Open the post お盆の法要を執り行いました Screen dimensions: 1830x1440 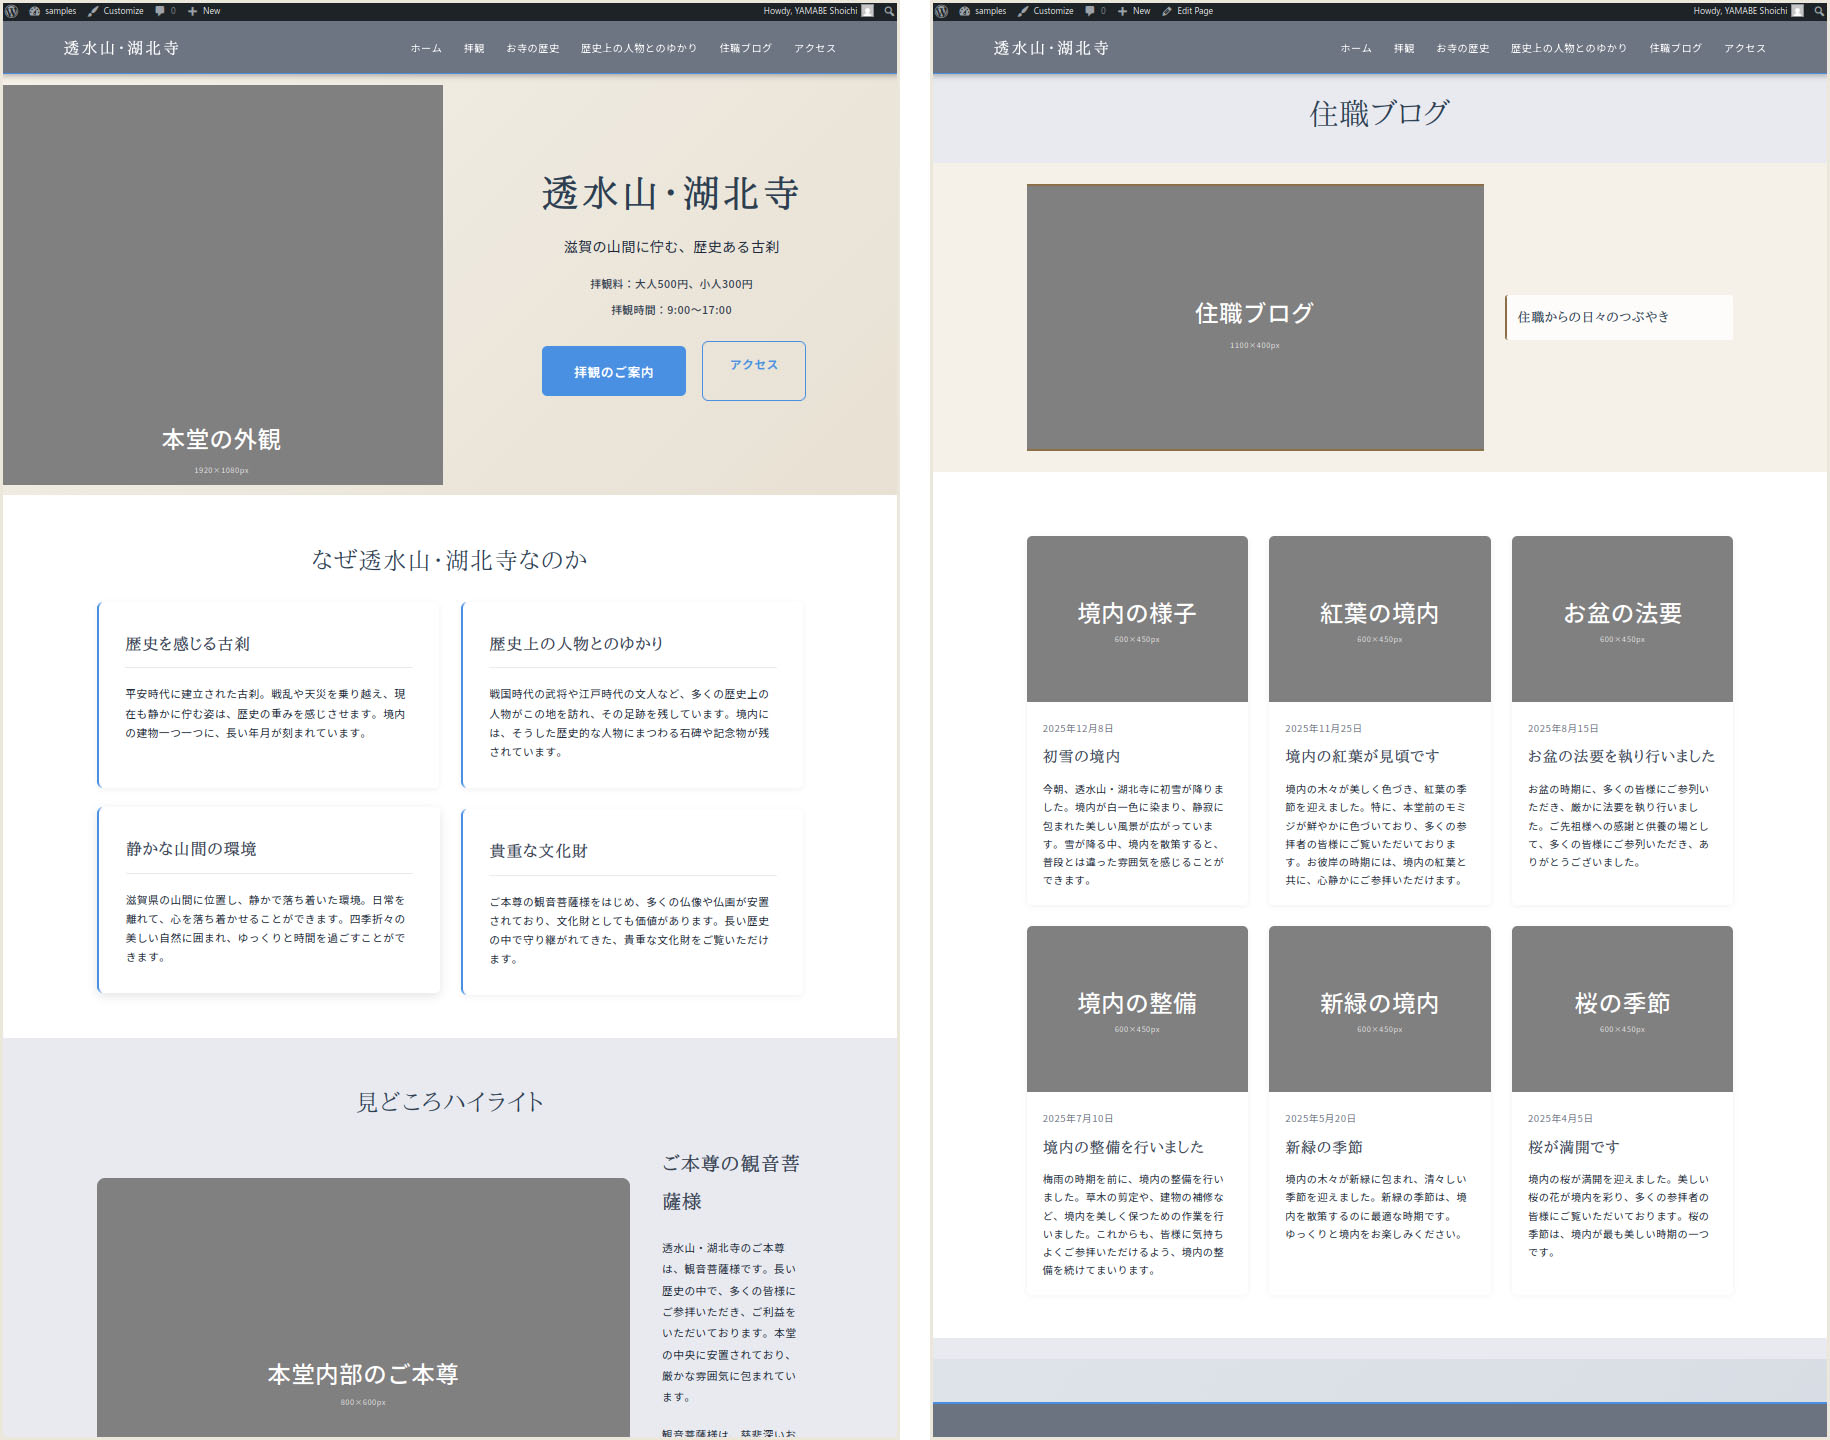[1620, 756]
